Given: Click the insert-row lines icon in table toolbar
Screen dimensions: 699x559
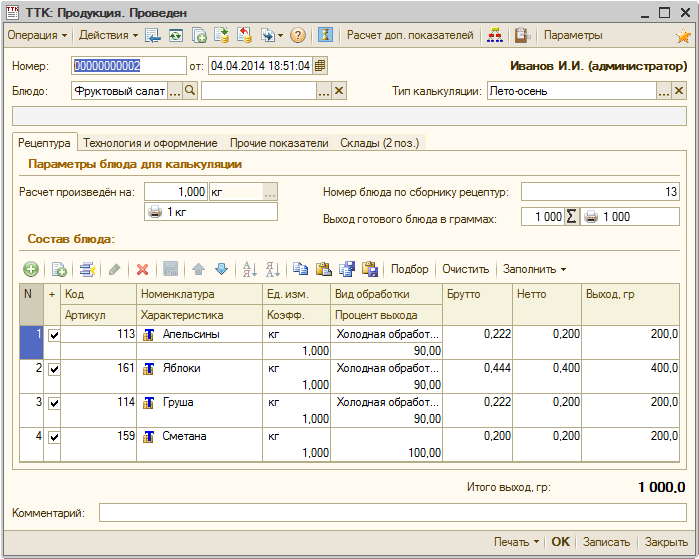Looking at the screenshot, I should pos(87,269).
